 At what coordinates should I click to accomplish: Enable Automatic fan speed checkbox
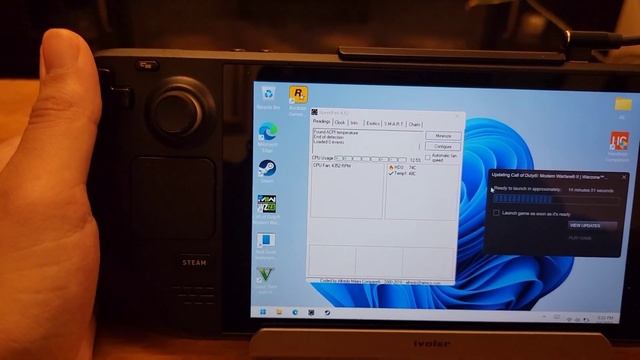(x=427, y=157)
